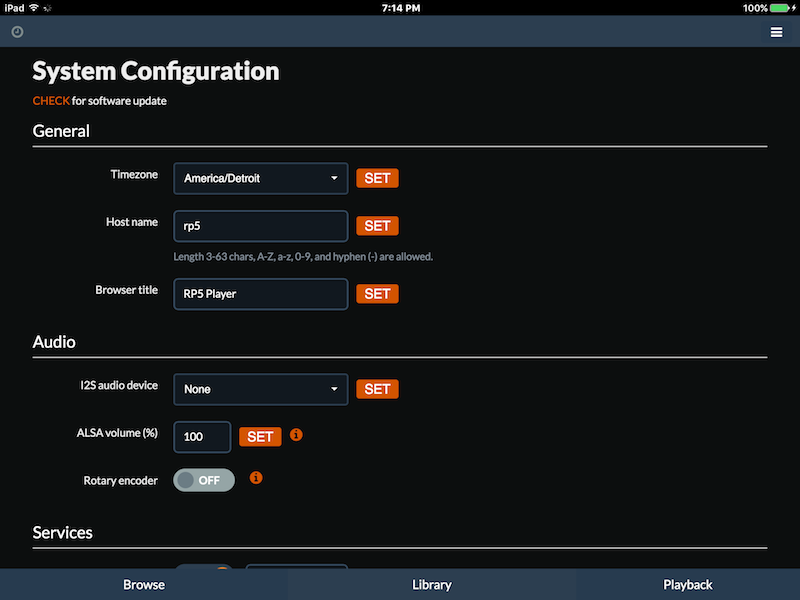The height and width of the screenshot is (600, 800).
Task: Switch to the Library tab
Action: pos(432,585)
